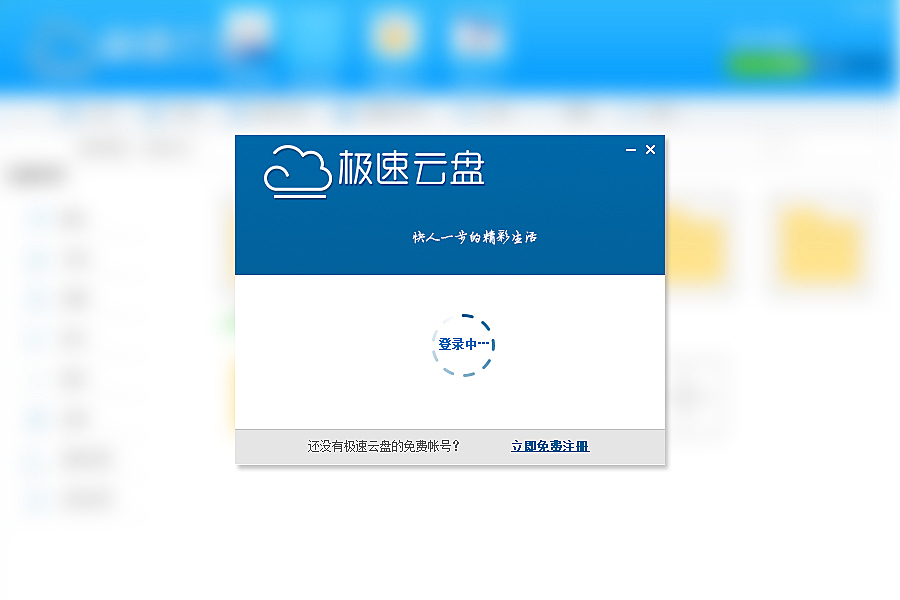Click the 登录中 loading spinner

click(x=463, y=345)
